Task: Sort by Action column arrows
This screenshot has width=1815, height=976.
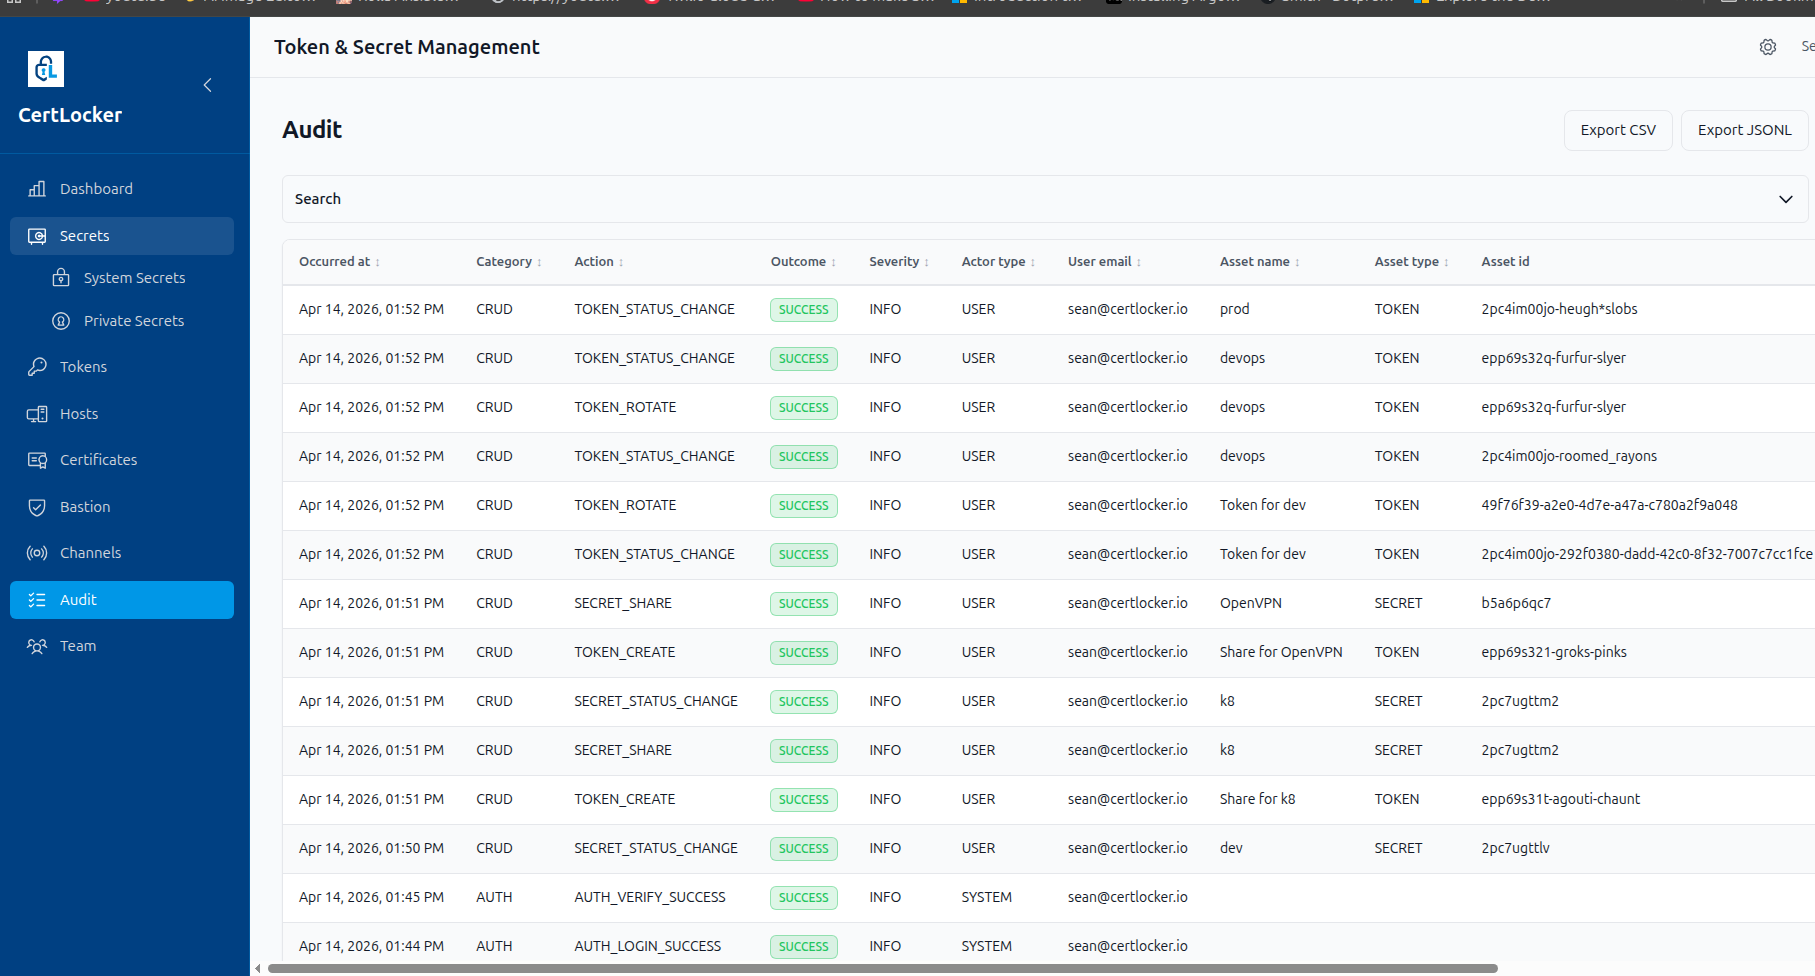Action: tap(621, 262)
